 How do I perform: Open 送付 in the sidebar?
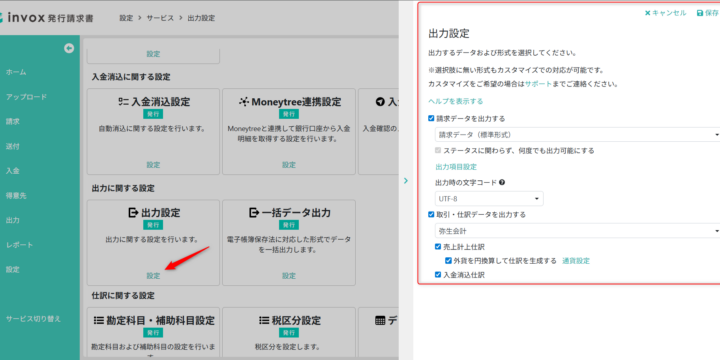point(13,146)
